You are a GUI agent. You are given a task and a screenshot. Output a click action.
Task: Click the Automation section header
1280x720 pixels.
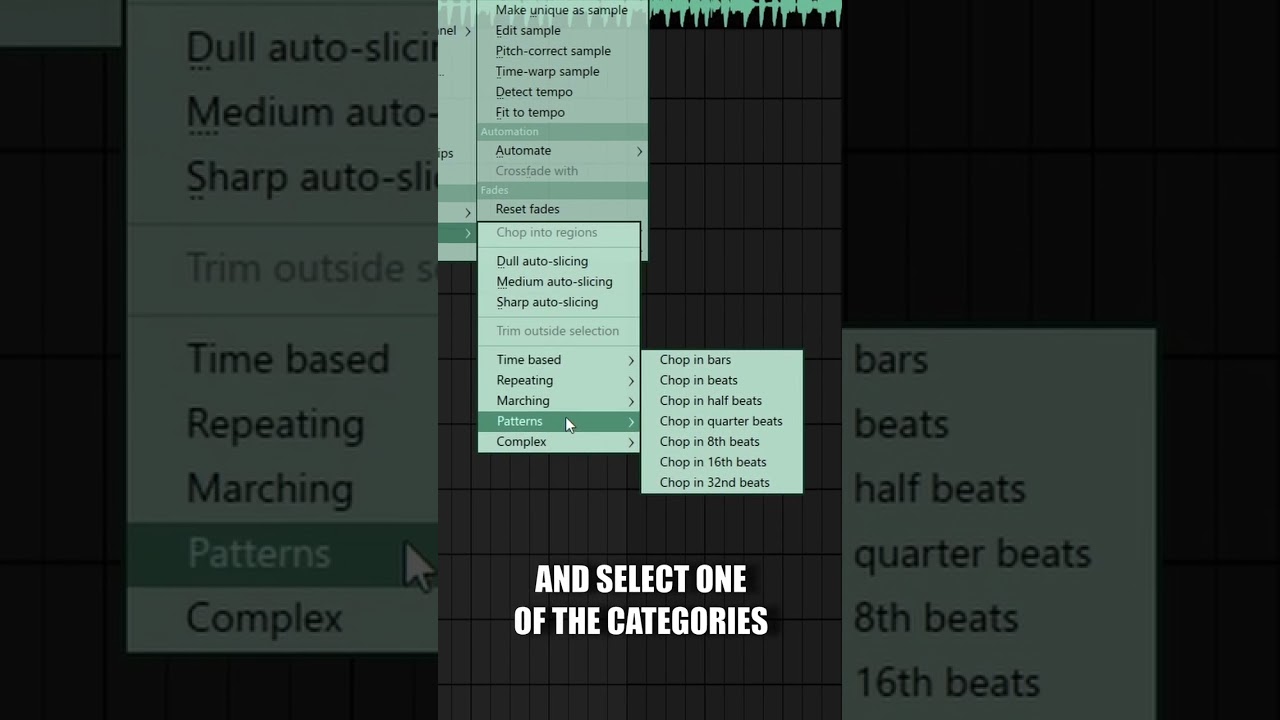click(562, 132)
